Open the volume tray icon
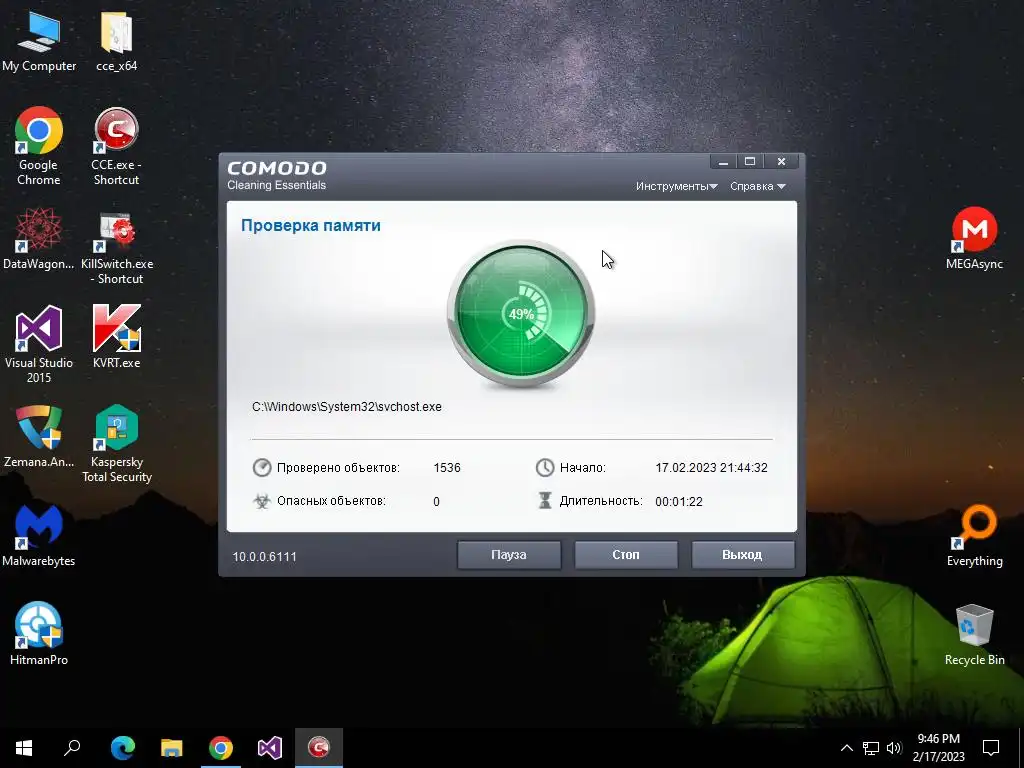 (894, 748)
